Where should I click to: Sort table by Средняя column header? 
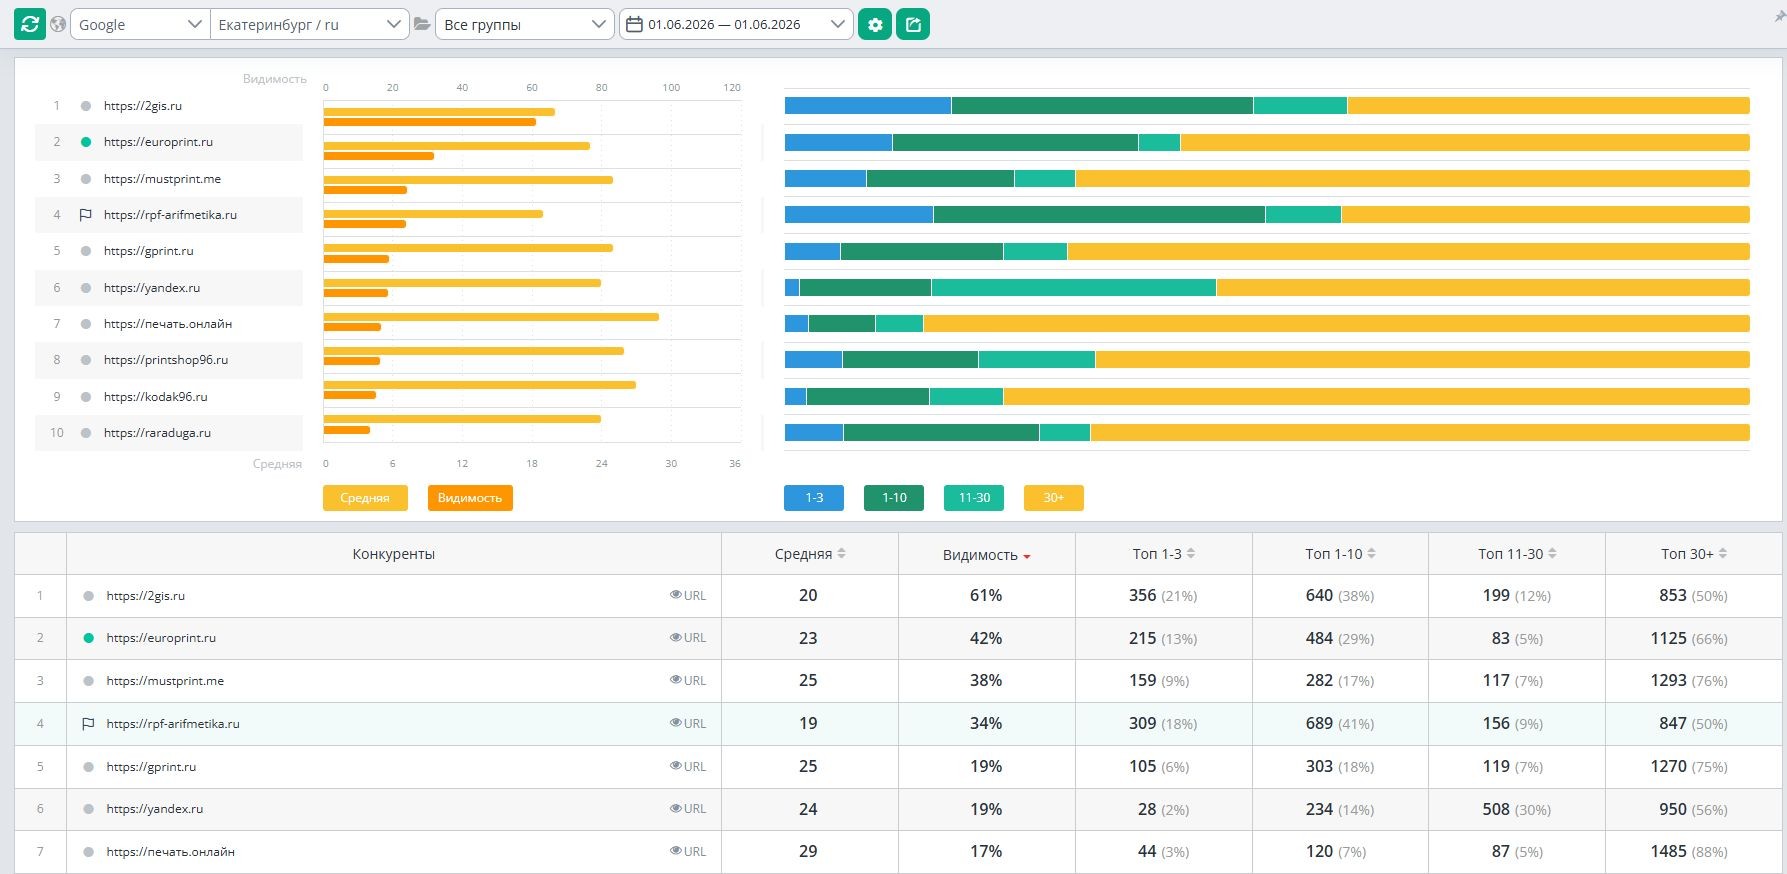(810, 554)
